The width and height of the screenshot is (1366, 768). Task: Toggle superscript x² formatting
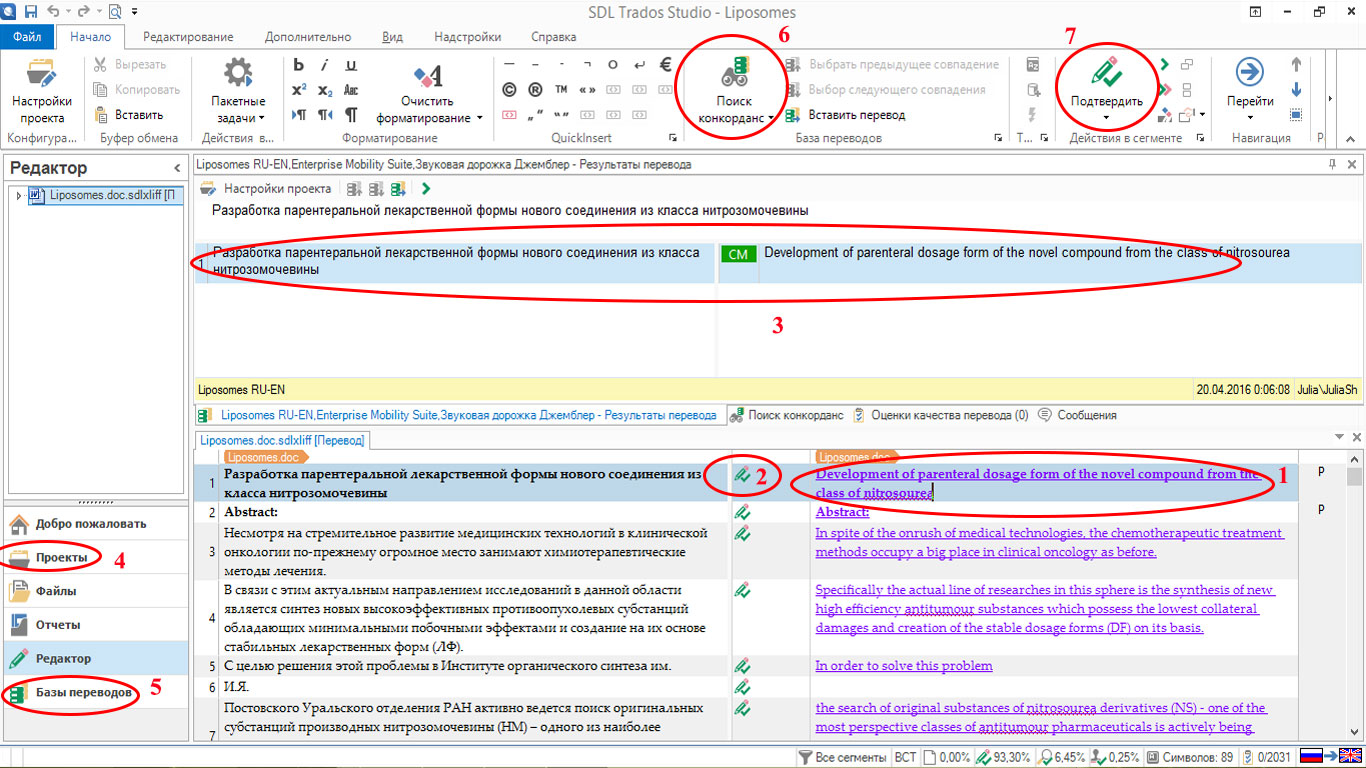[x=299, y=90]
